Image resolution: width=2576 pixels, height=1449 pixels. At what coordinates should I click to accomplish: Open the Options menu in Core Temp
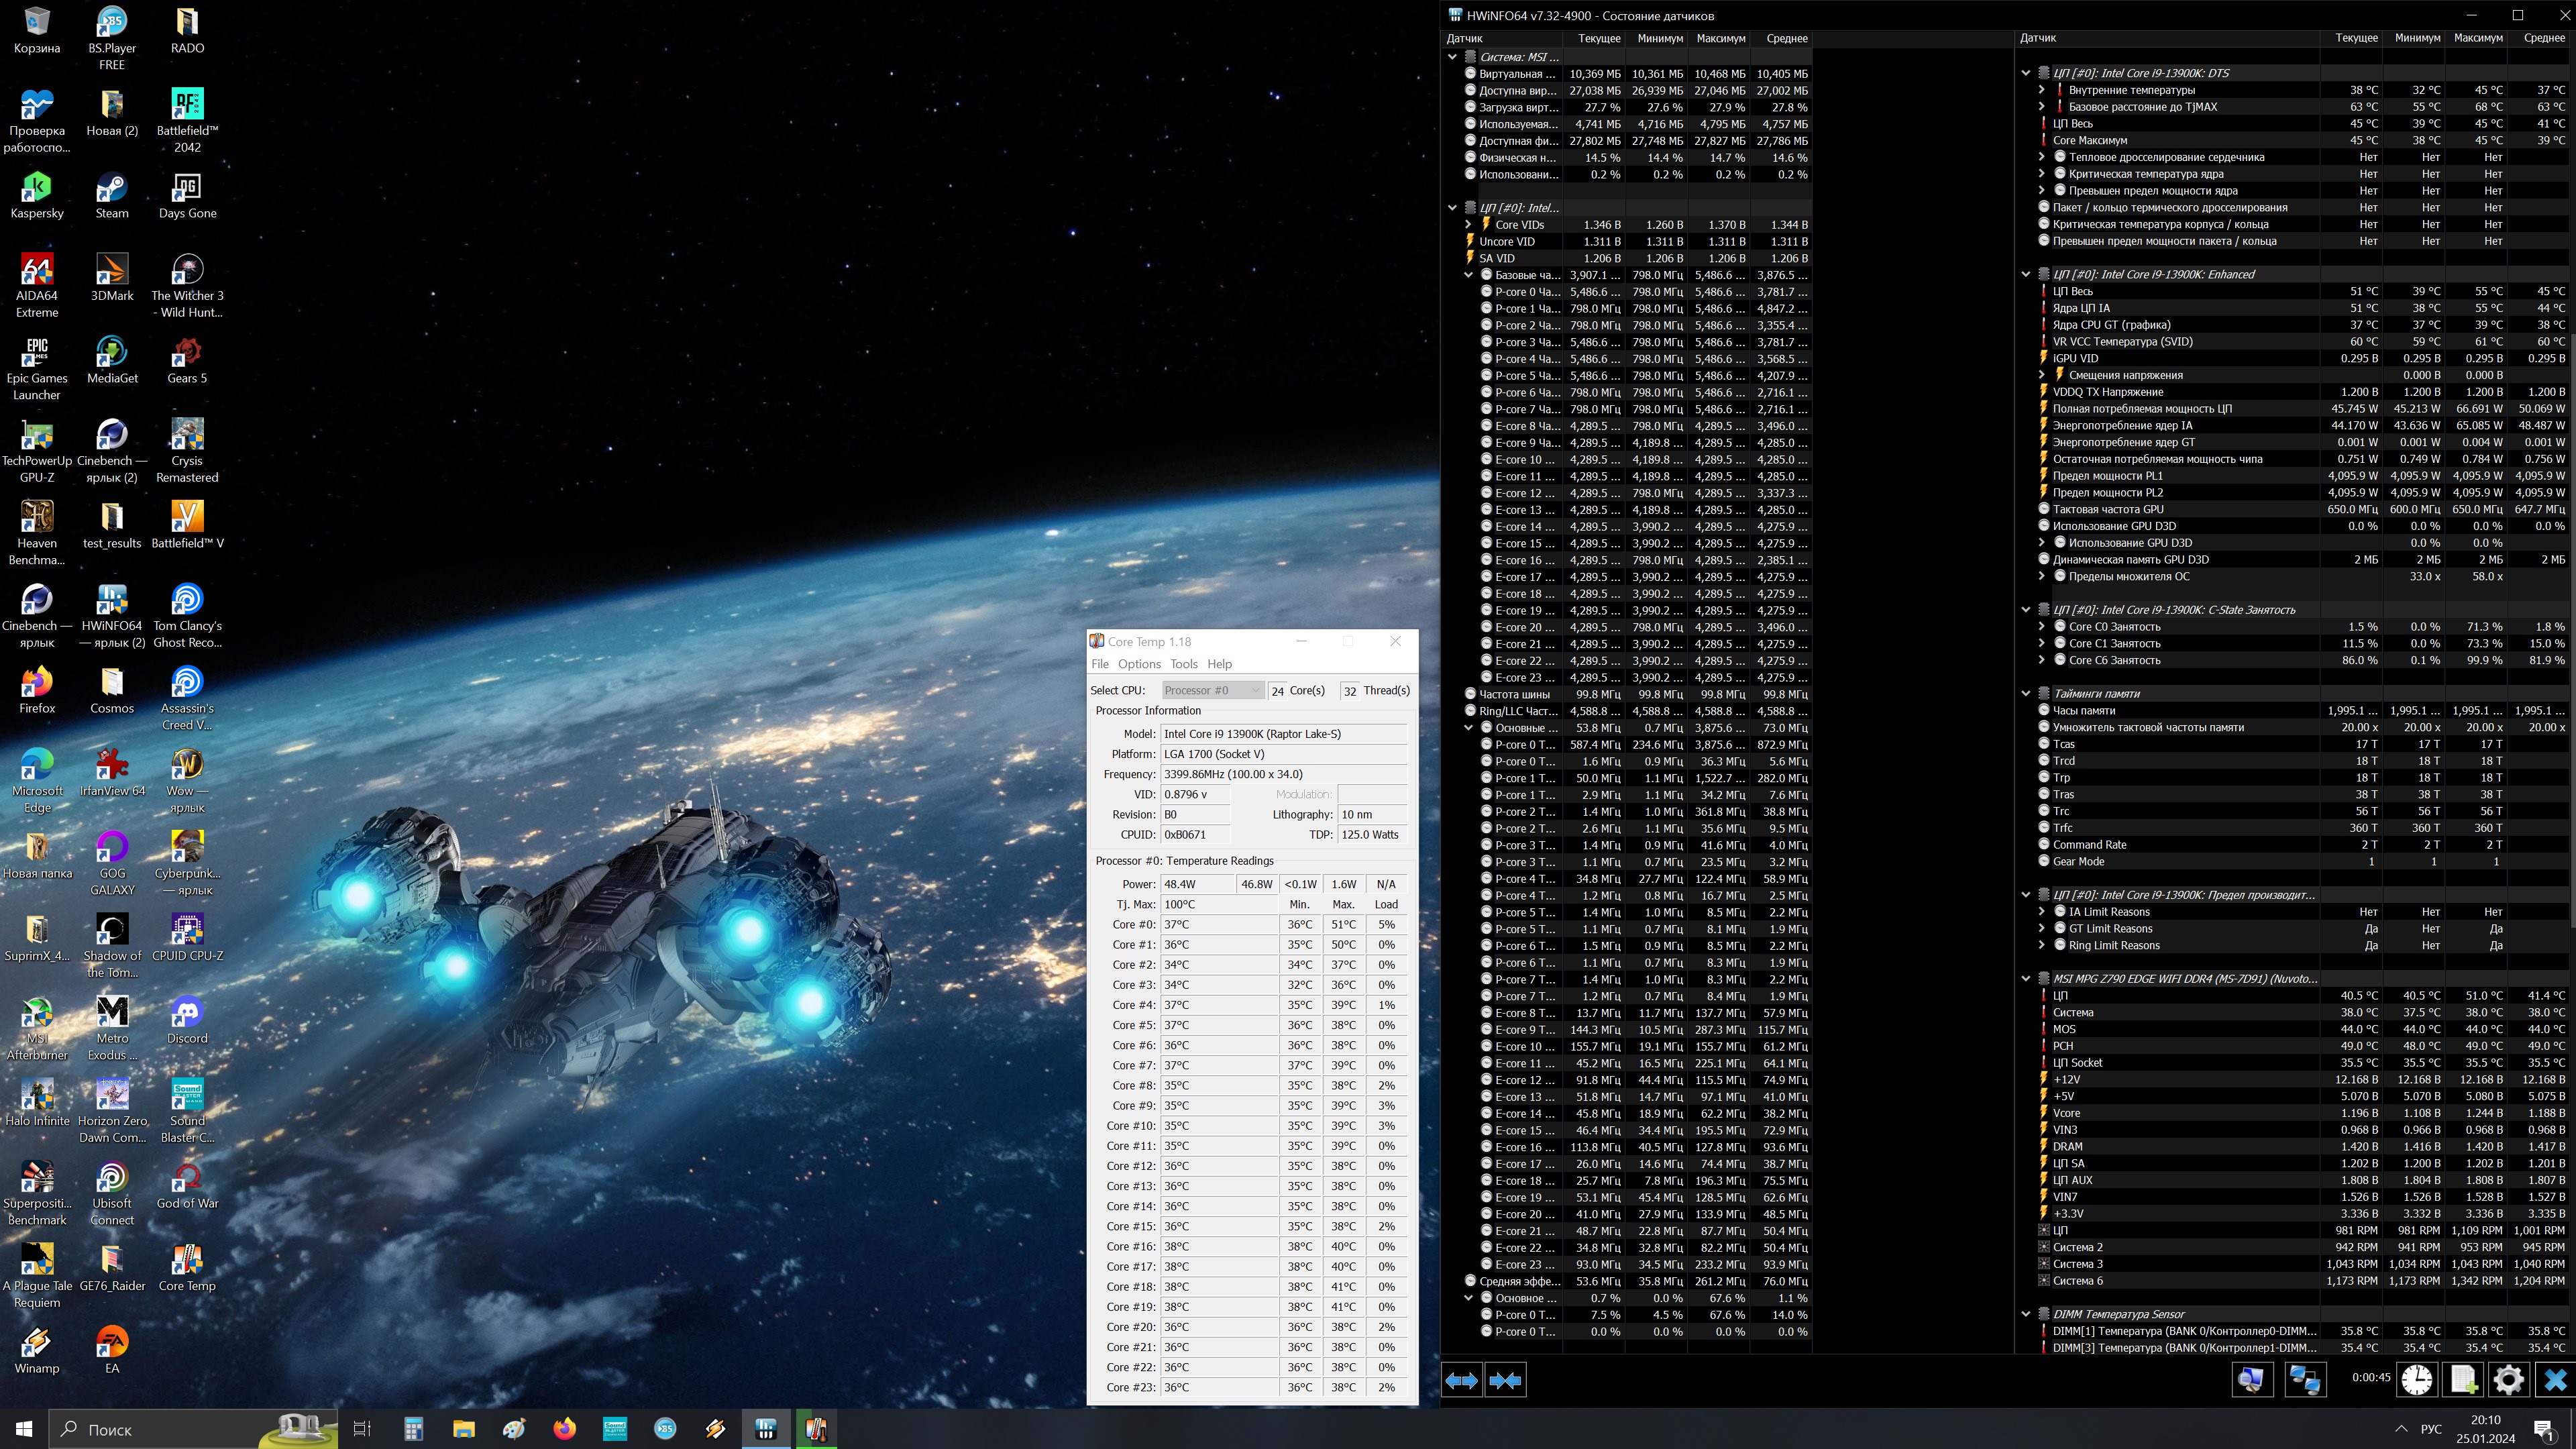click(1139, 664)
